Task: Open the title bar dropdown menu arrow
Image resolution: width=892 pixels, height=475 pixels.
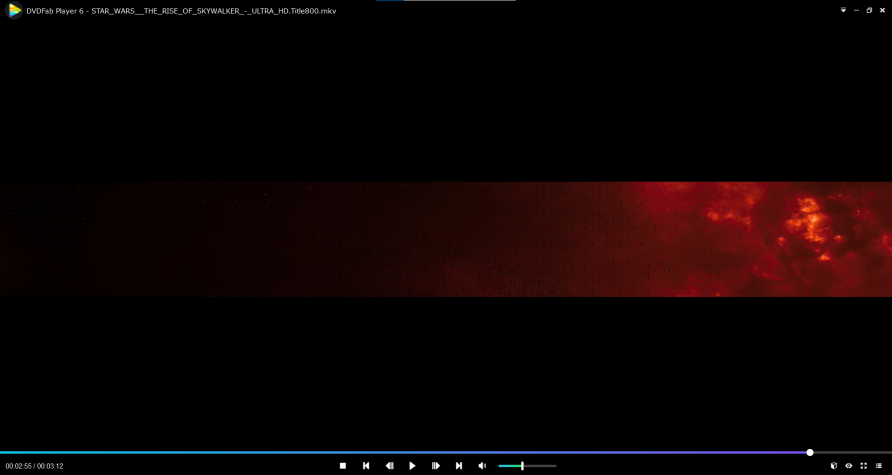Action: 843,10
